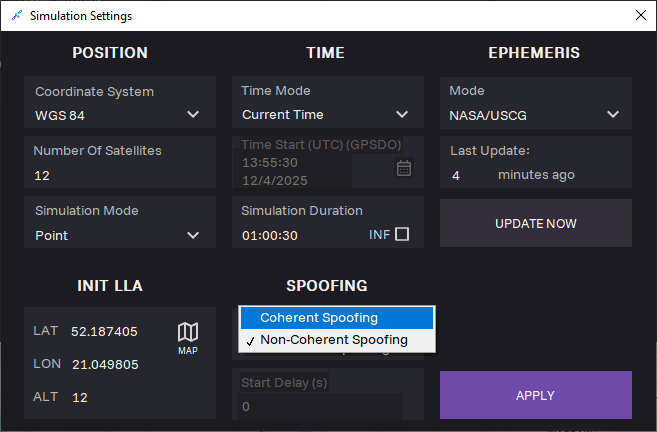
Task: Open the MAP picker icon
Action: tap(188, 336)
